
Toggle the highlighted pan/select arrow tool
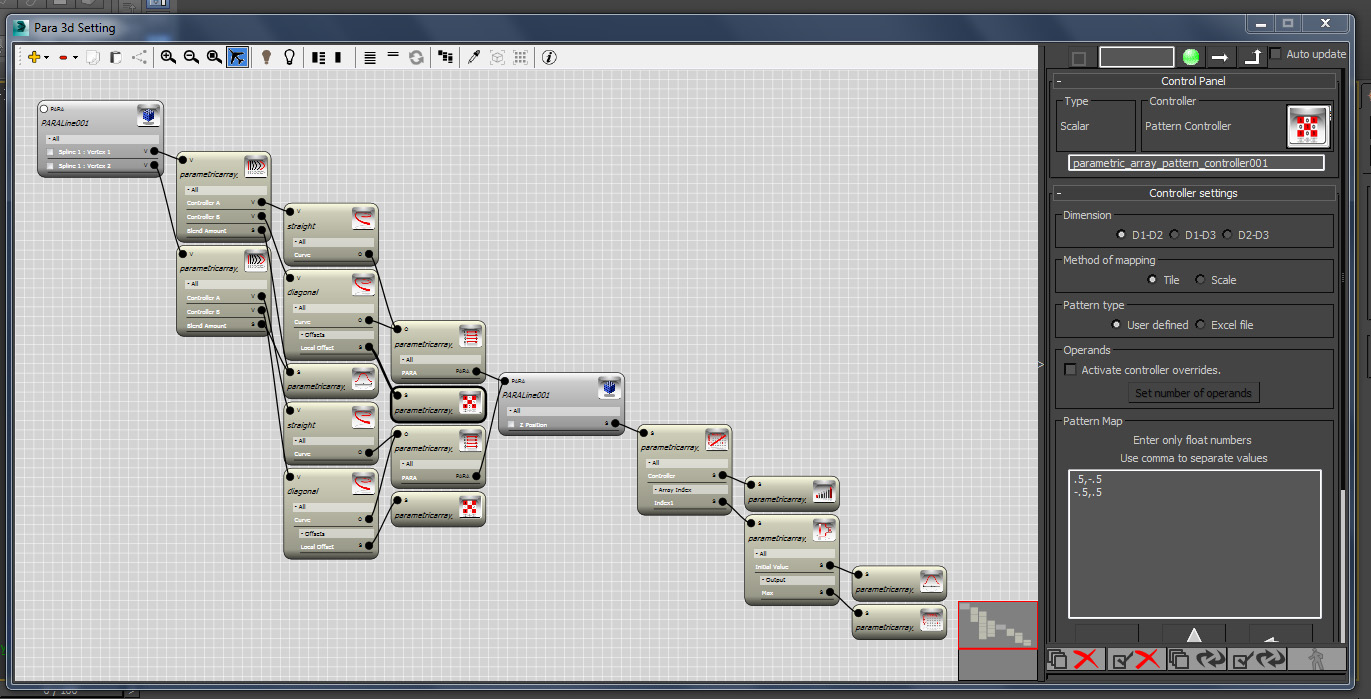tap(237, 58)
